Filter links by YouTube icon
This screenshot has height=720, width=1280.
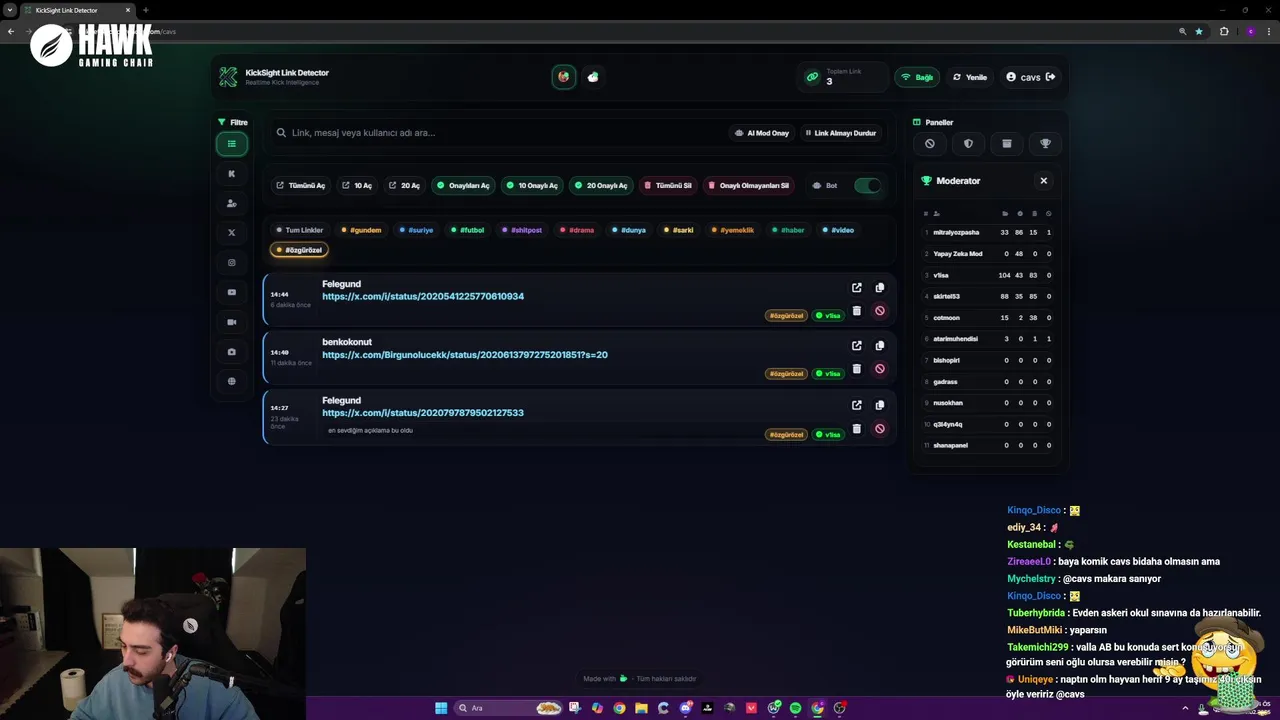pos(231,292)
